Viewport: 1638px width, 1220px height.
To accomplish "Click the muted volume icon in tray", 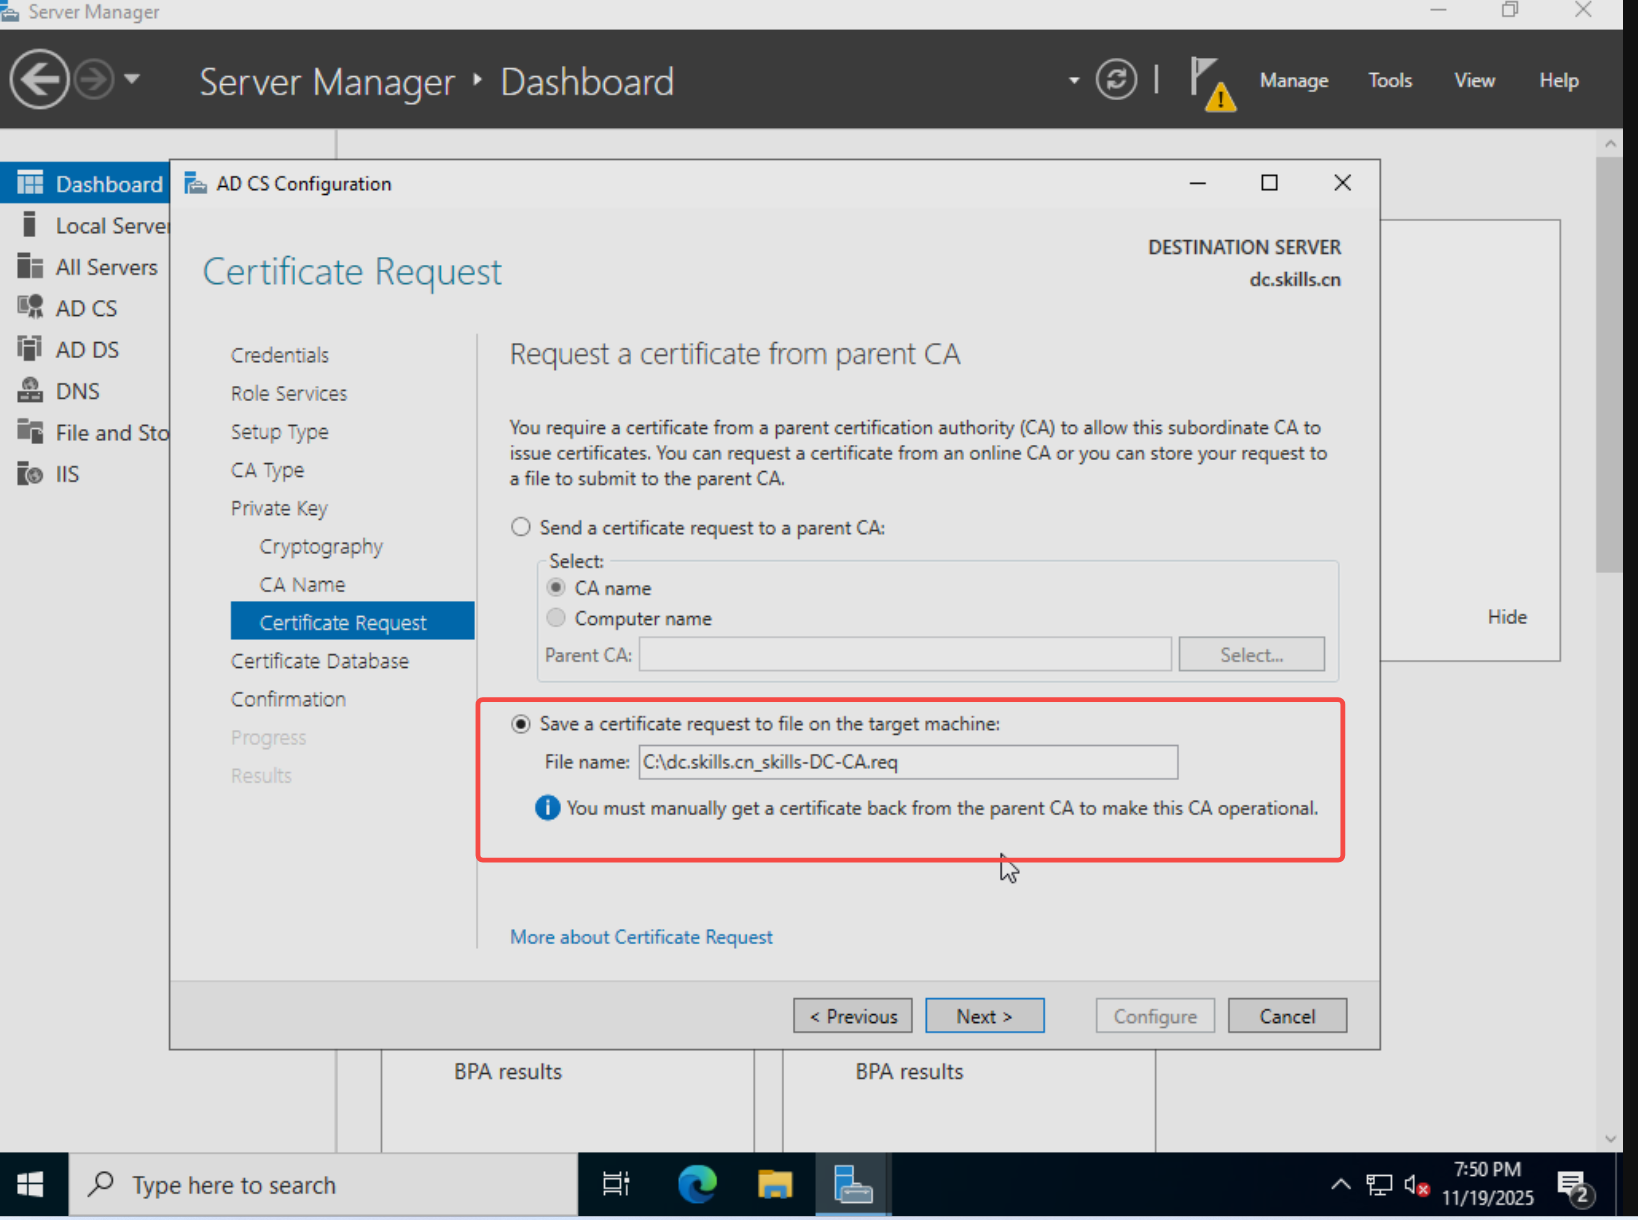I will 1416,1185.
